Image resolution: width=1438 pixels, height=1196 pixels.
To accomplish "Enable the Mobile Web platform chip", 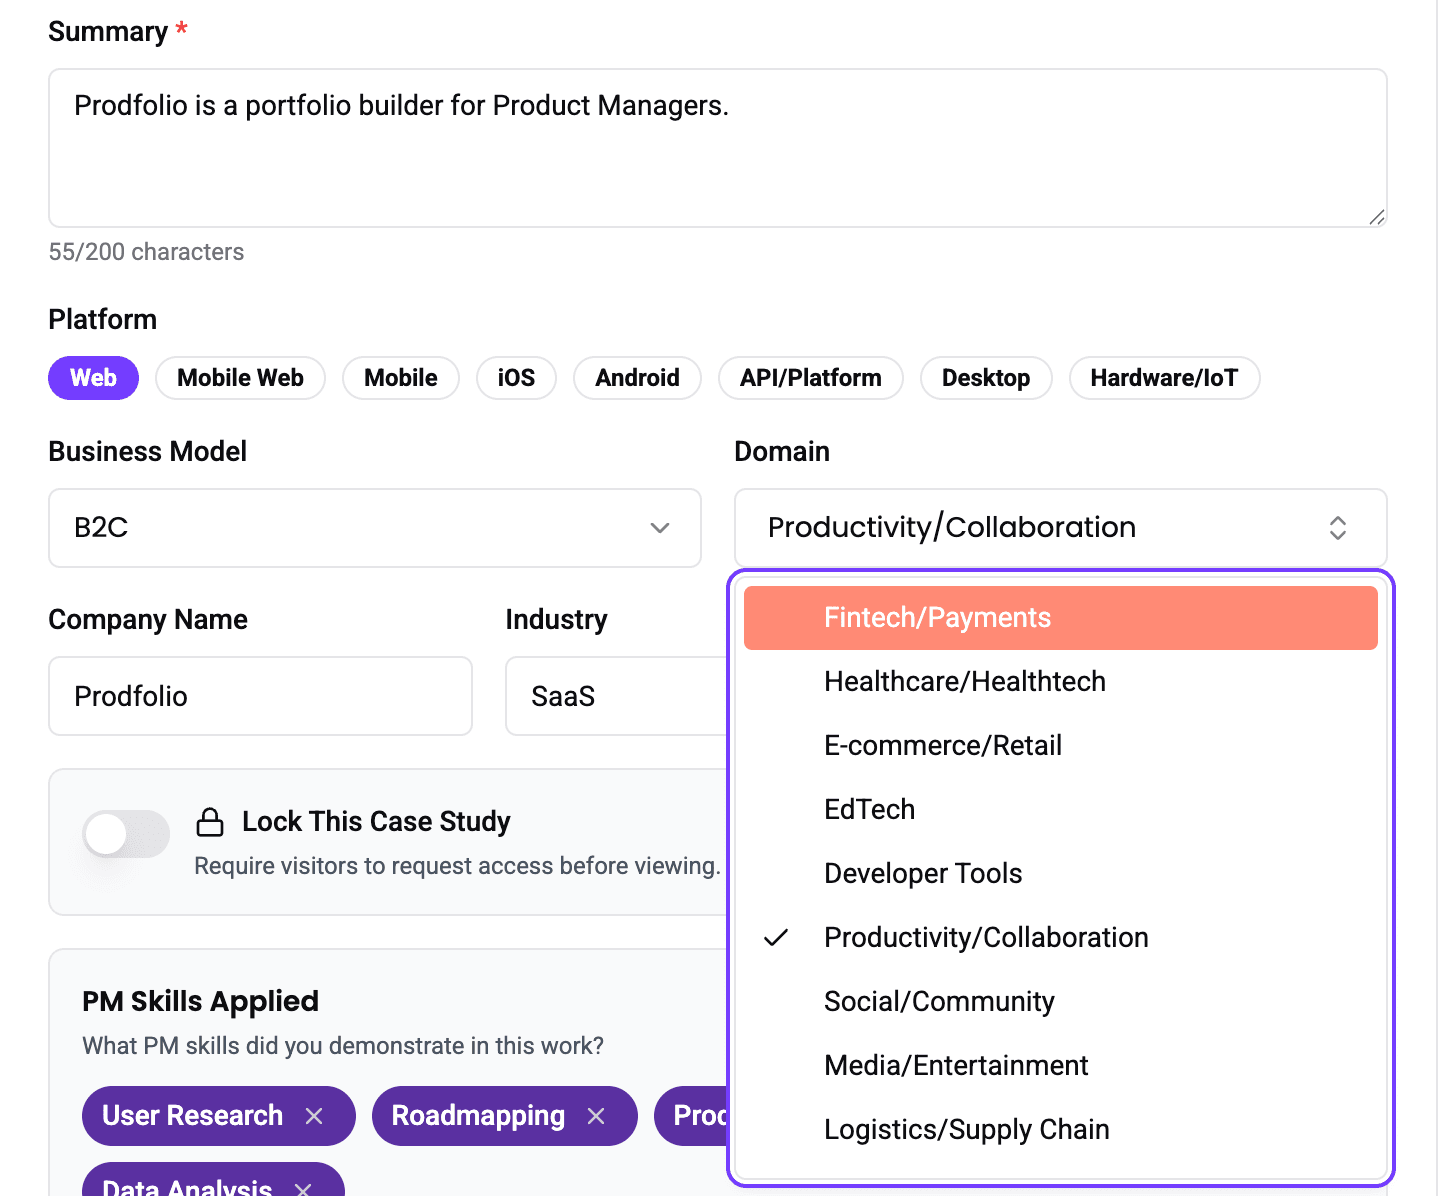I will [240, 378].
